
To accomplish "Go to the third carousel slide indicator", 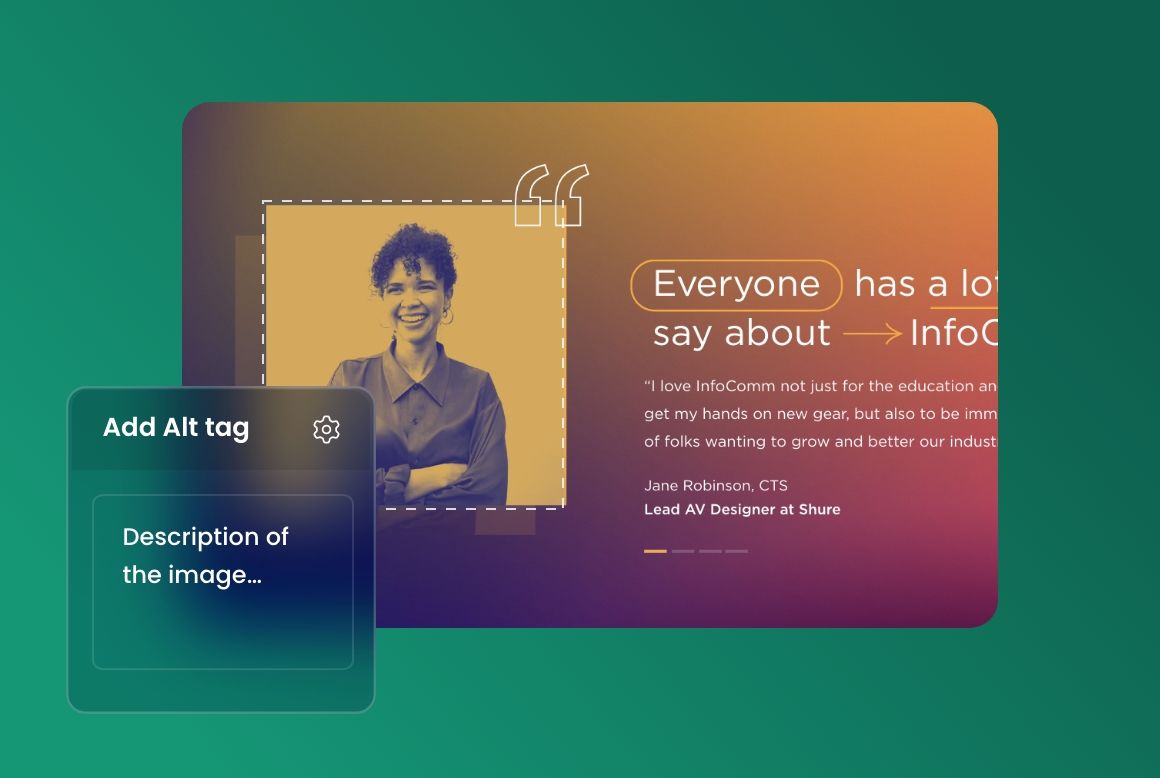I will pos(710,551).
